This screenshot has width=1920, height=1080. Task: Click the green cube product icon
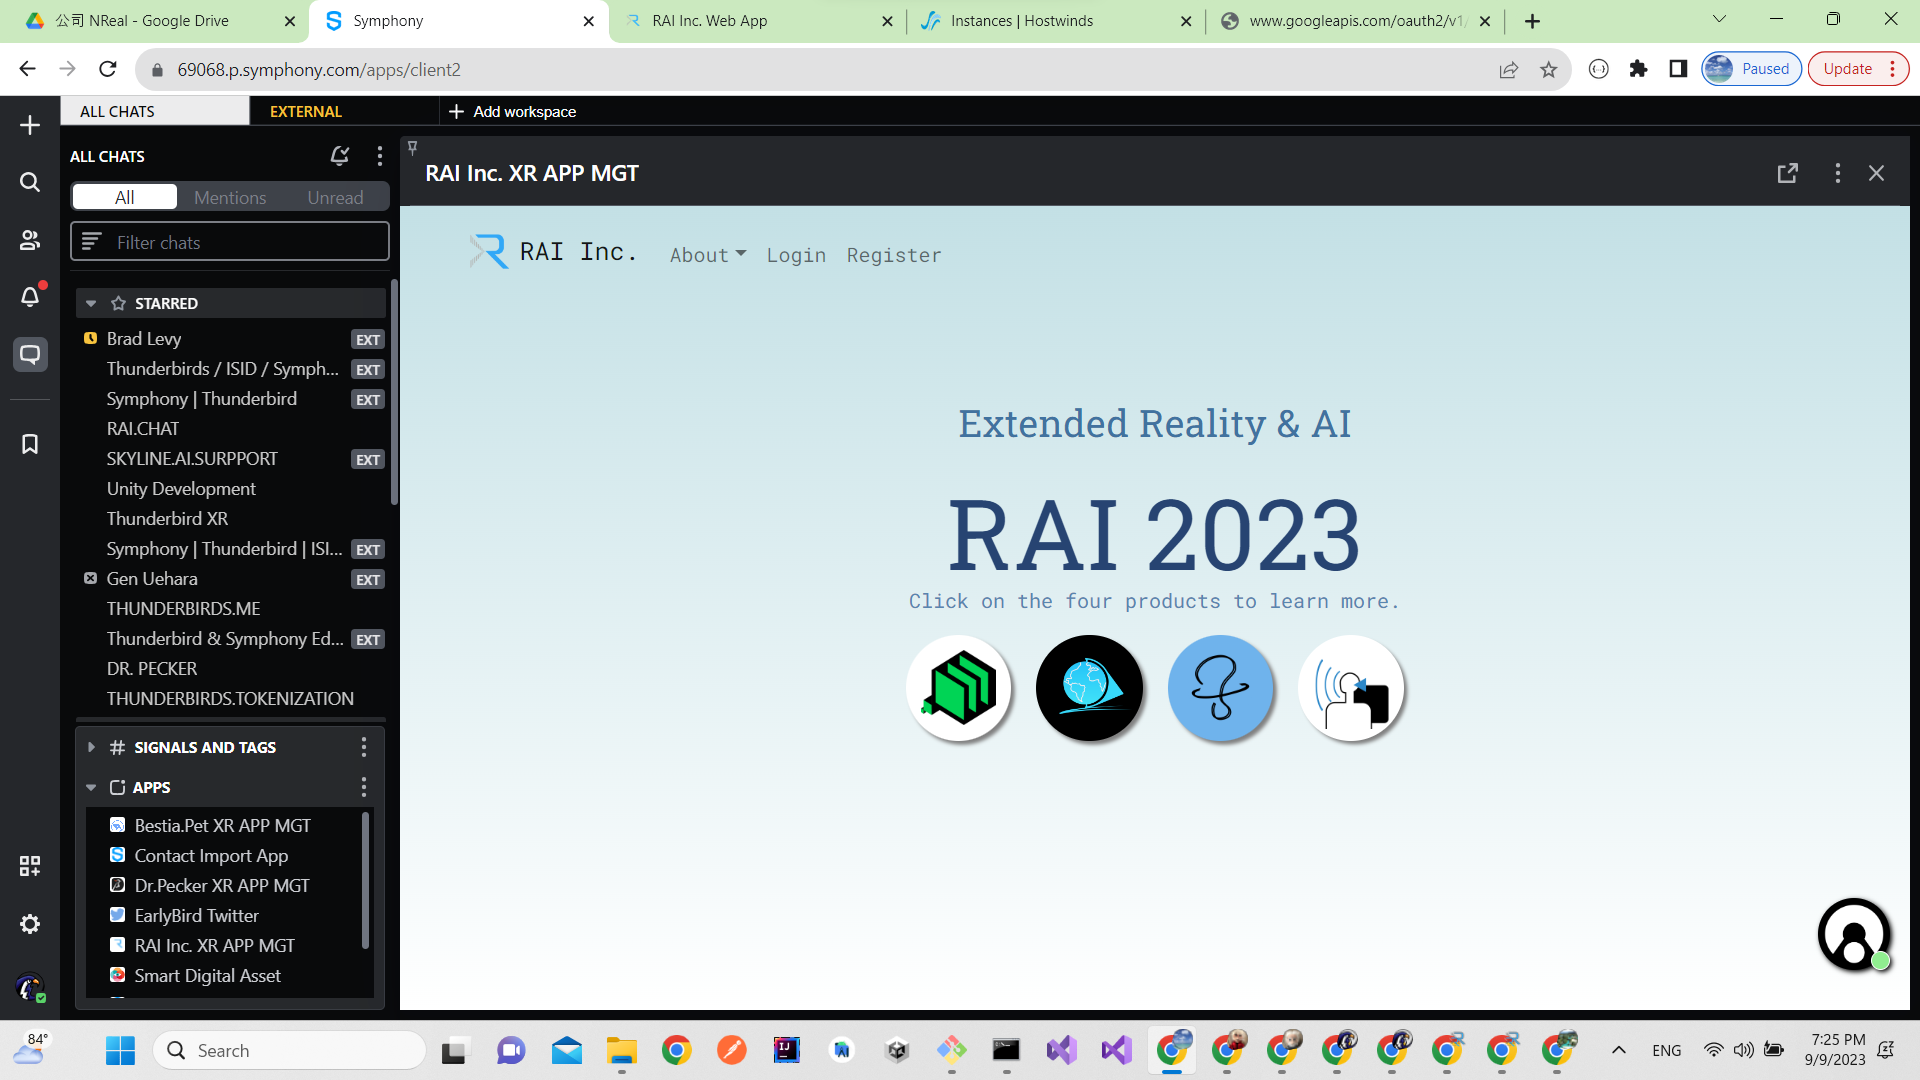pyautogui.click(x=958, y=688)
